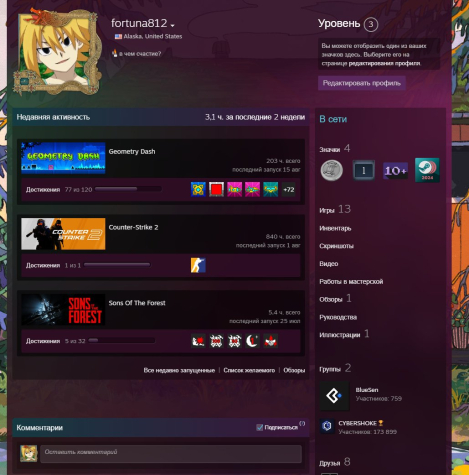Open the Инвентарь section in sidebar
Viewport: 469px width, 475px height.
click(335, 228)
